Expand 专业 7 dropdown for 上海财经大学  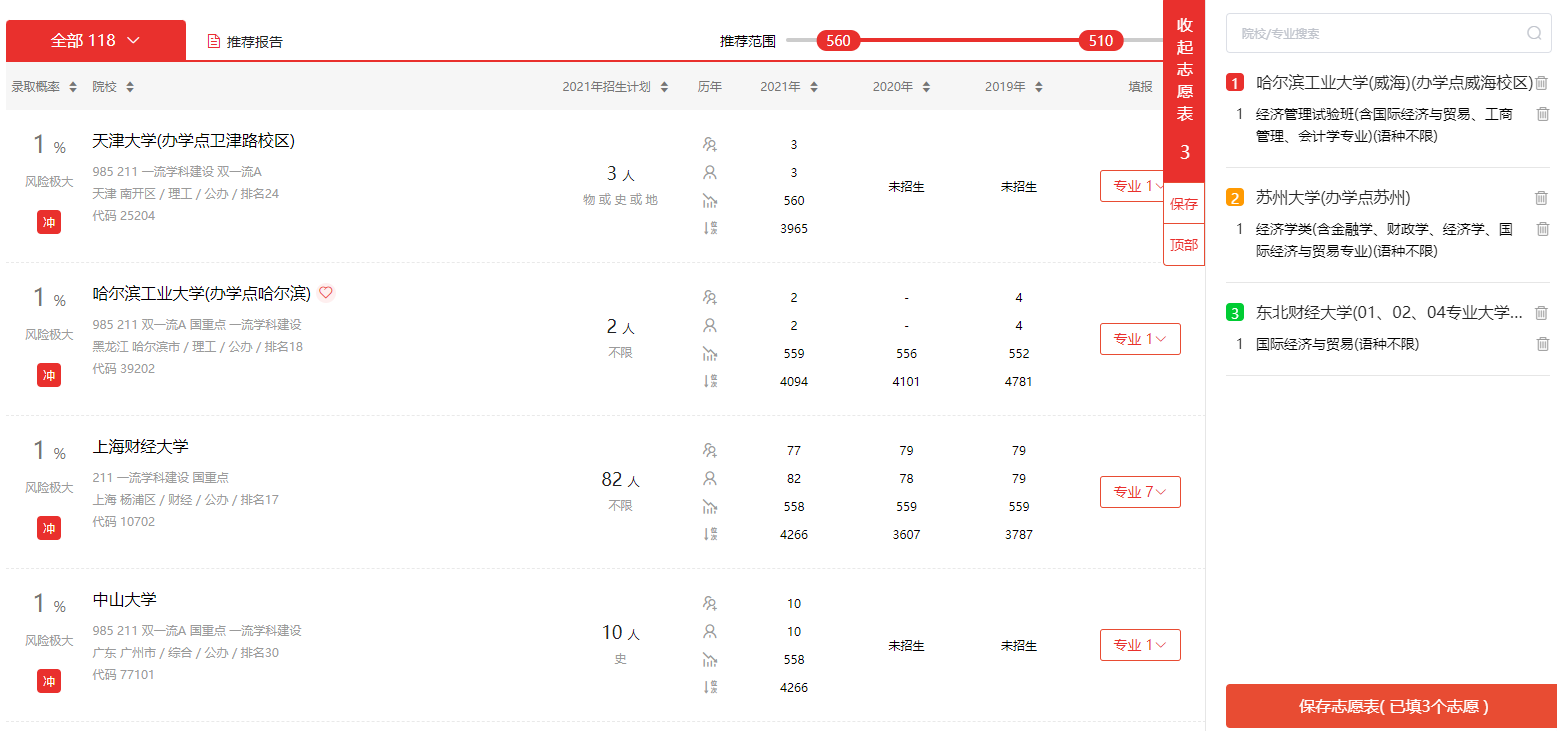coord(1140,492)
